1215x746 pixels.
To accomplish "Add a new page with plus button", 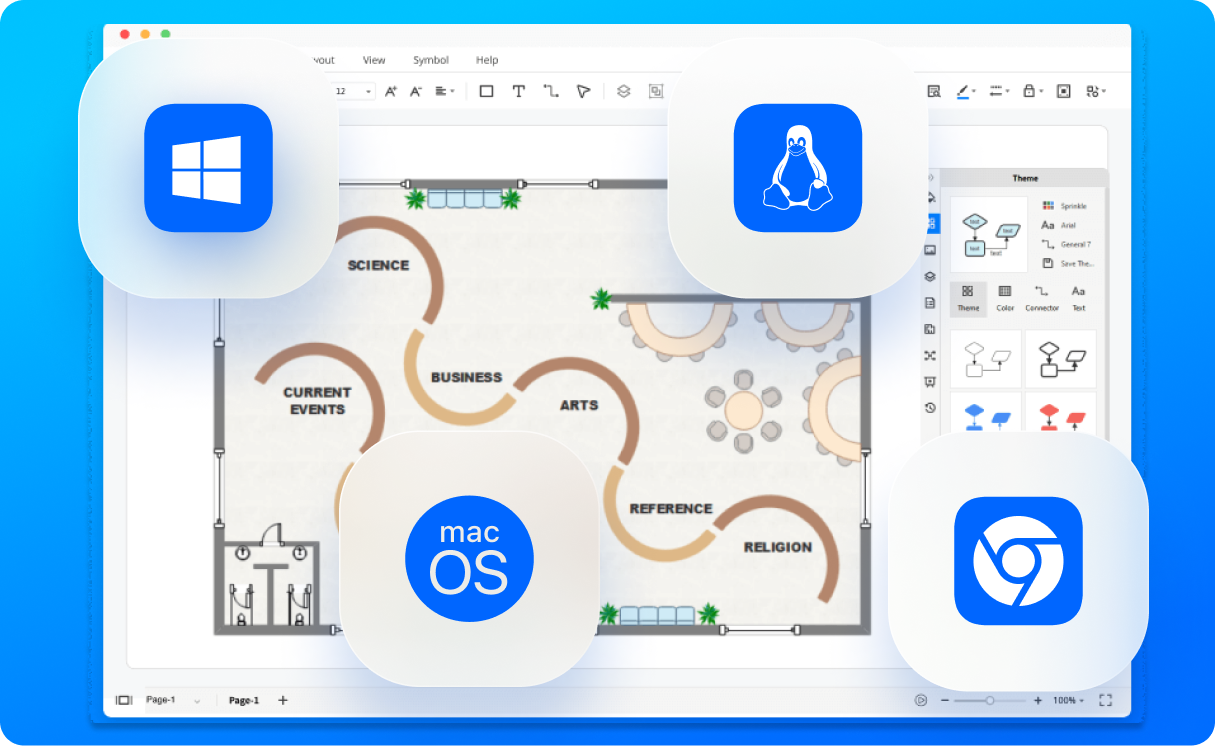I will pyautogui.click(x=283, y=700).
